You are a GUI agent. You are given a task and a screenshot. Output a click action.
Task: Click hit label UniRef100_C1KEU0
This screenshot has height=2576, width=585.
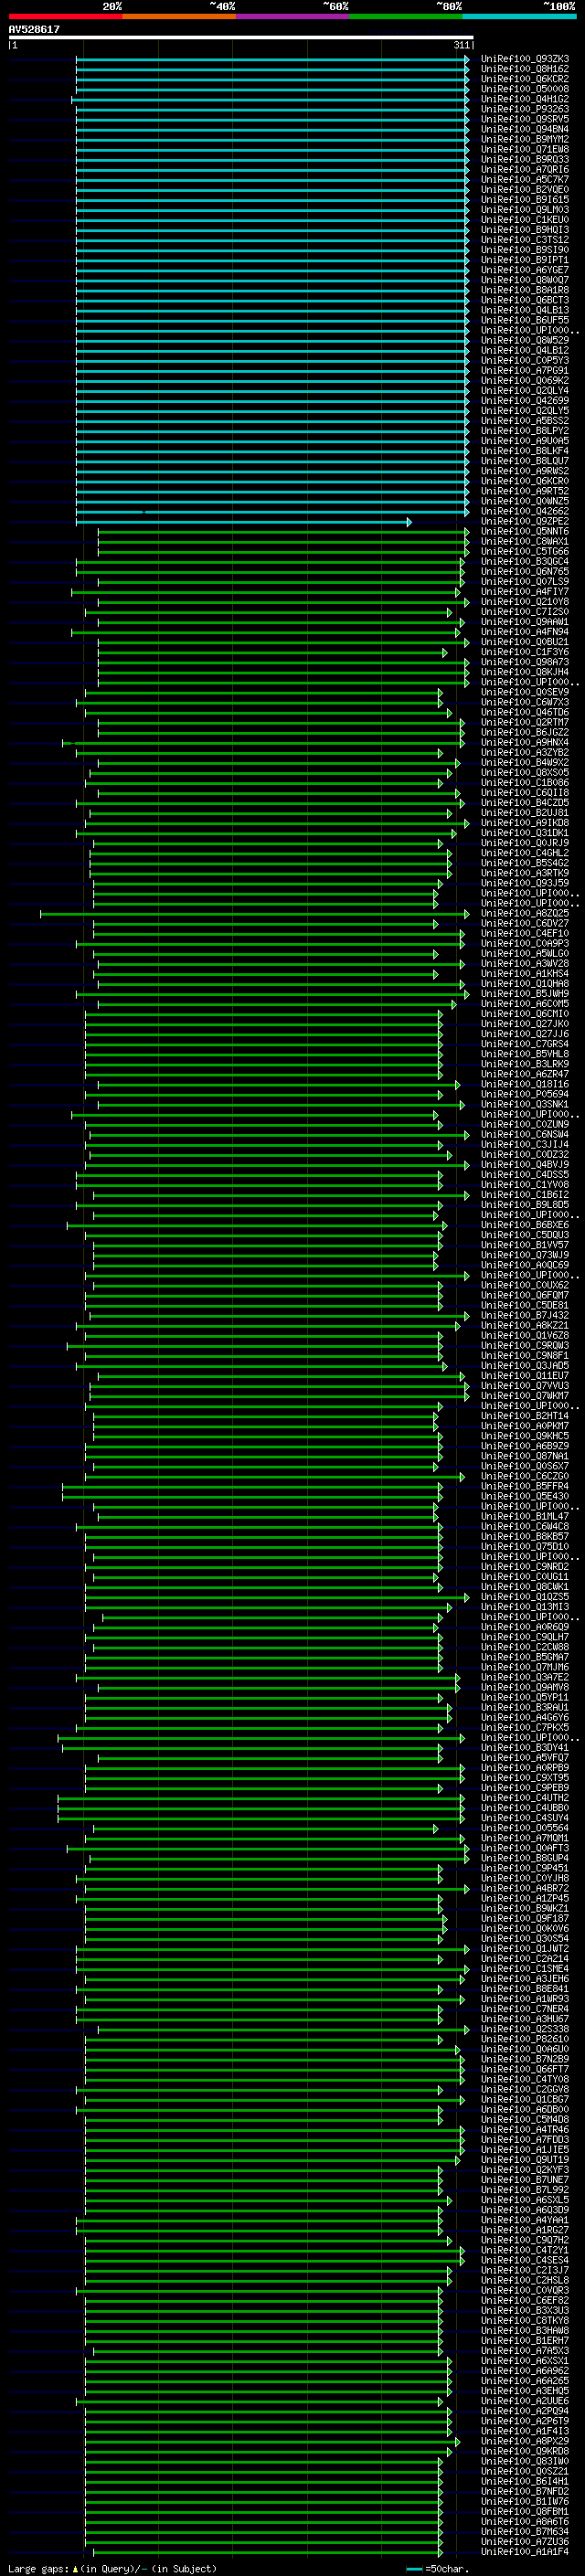pos(525,220)
